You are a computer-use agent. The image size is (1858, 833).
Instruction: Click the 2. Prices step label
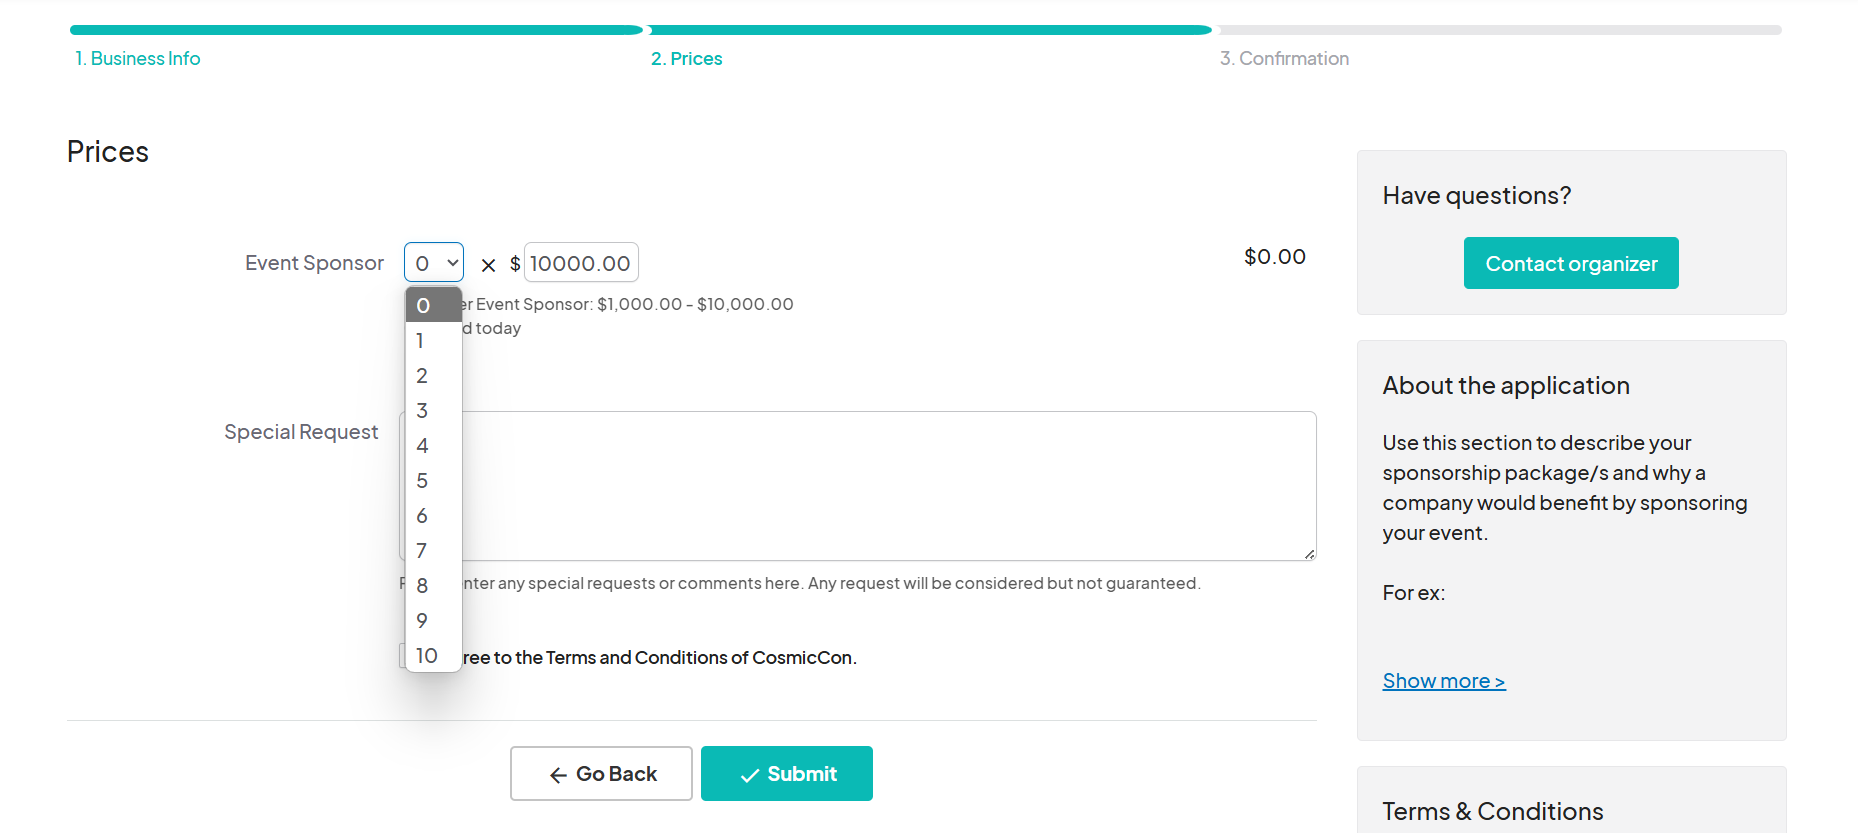point(687,59)
